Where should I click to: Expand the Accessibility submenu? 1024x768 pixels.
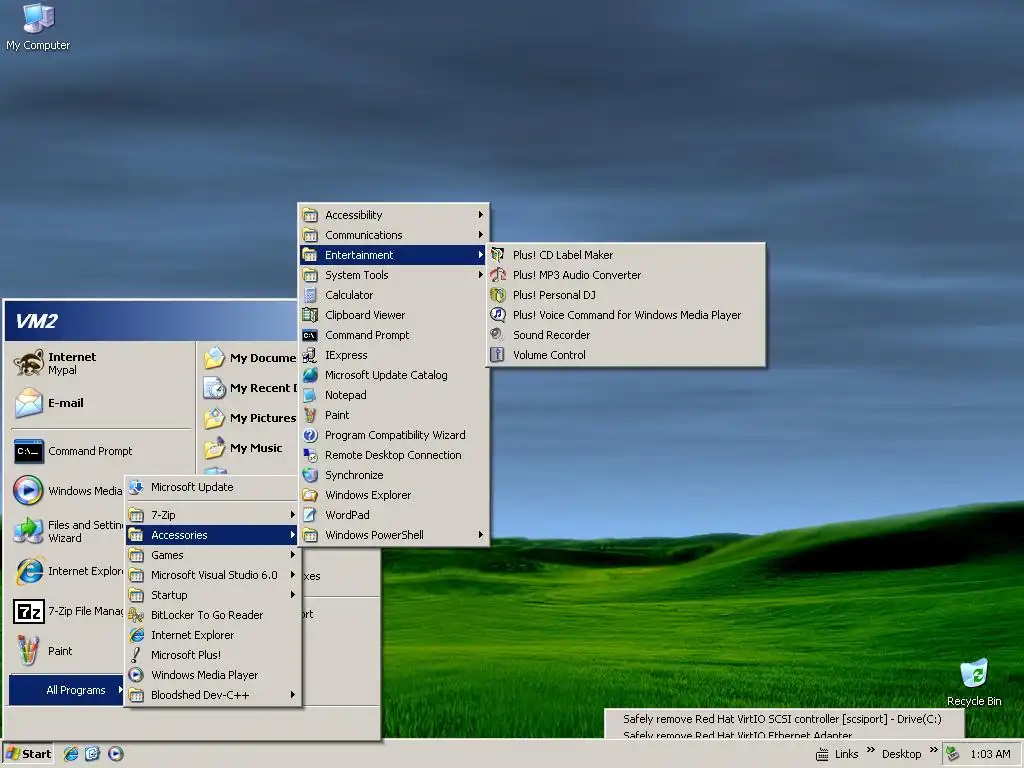394,215
